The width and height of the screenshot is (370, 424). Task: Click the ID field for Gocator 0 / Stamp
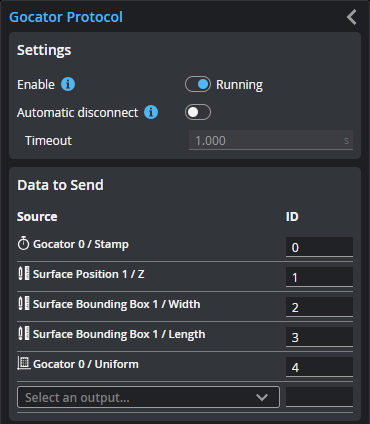point(319,247)
